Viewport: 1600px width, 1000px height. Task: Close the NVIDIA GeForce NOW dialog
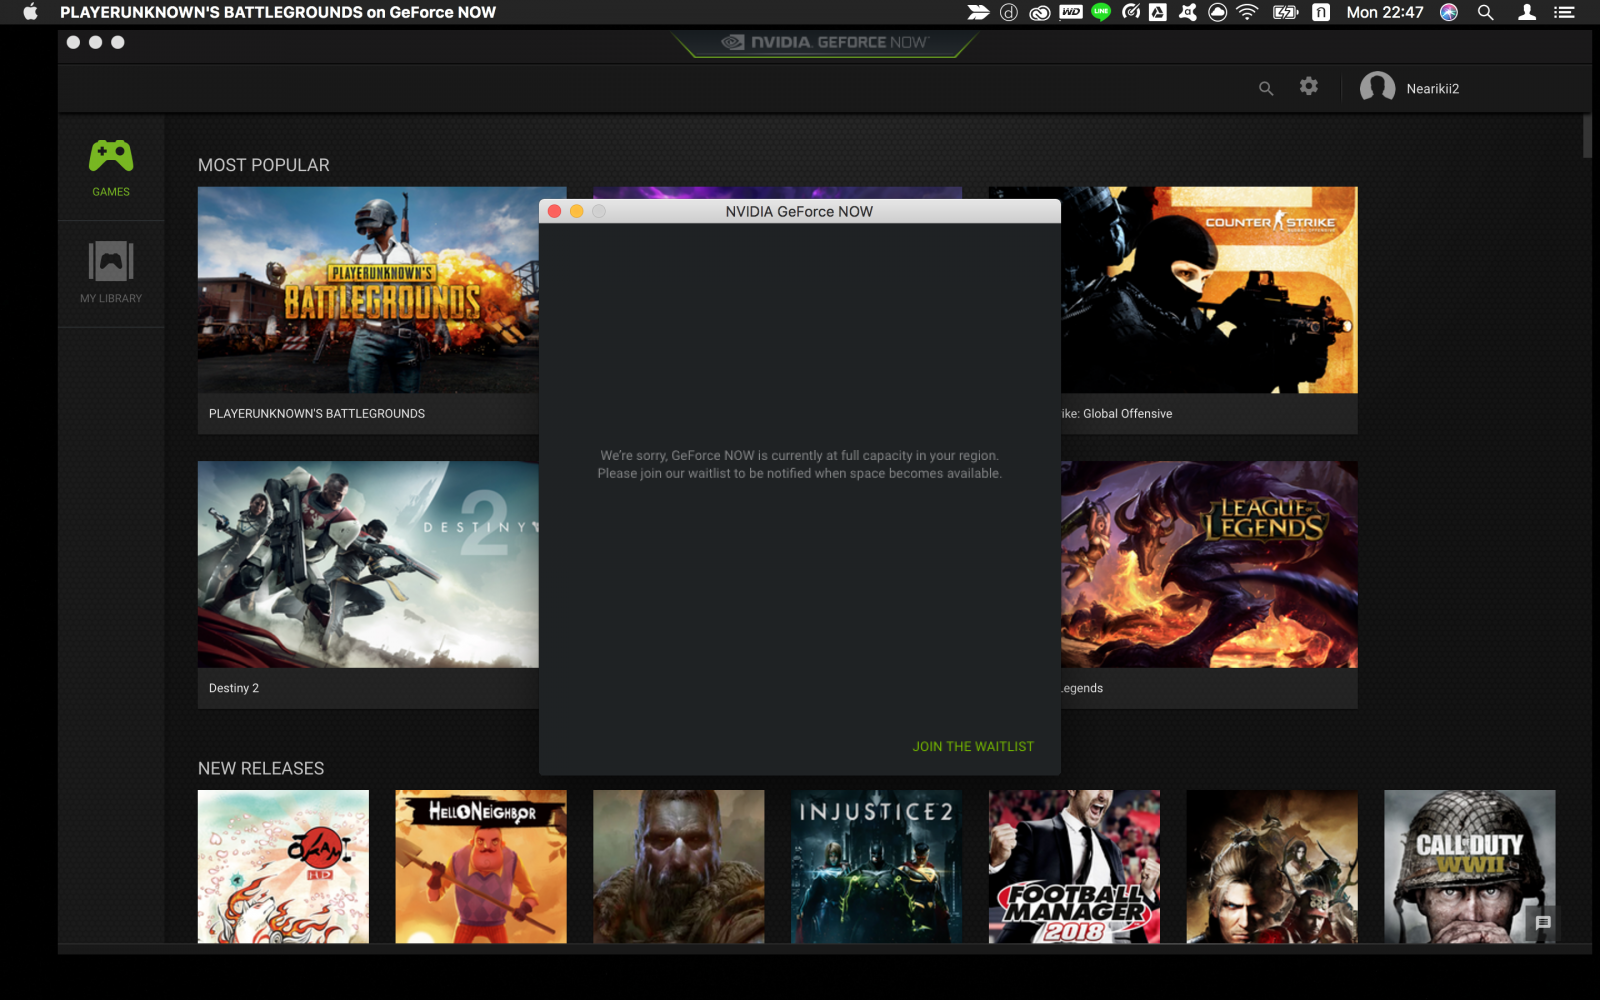pyautogui.click(x=555, y=211)
